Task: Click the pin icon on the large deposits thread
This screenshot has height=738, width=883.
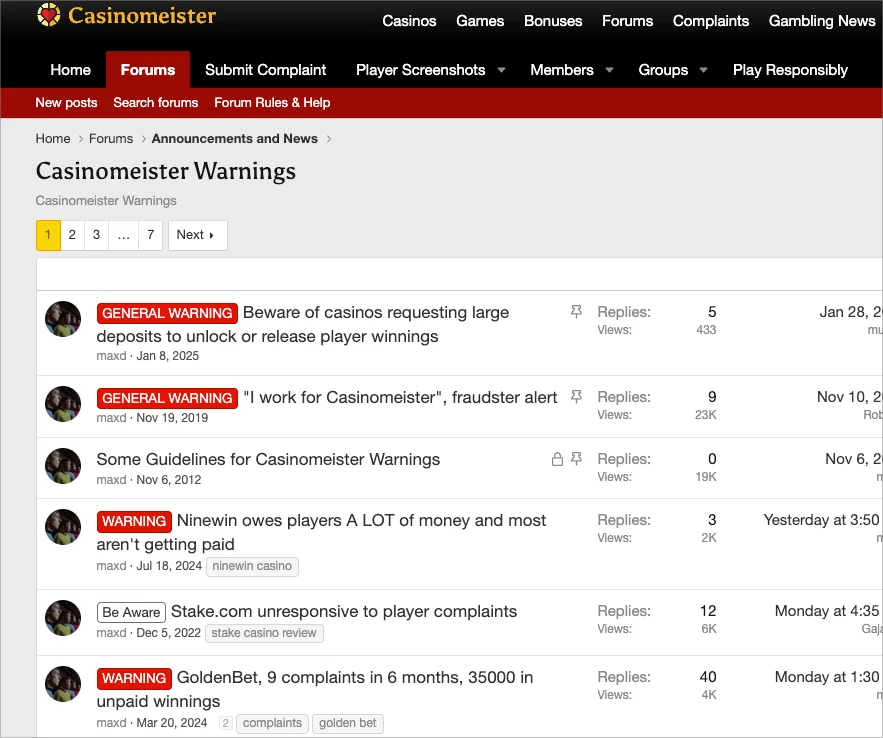Action: click(576, 311)
